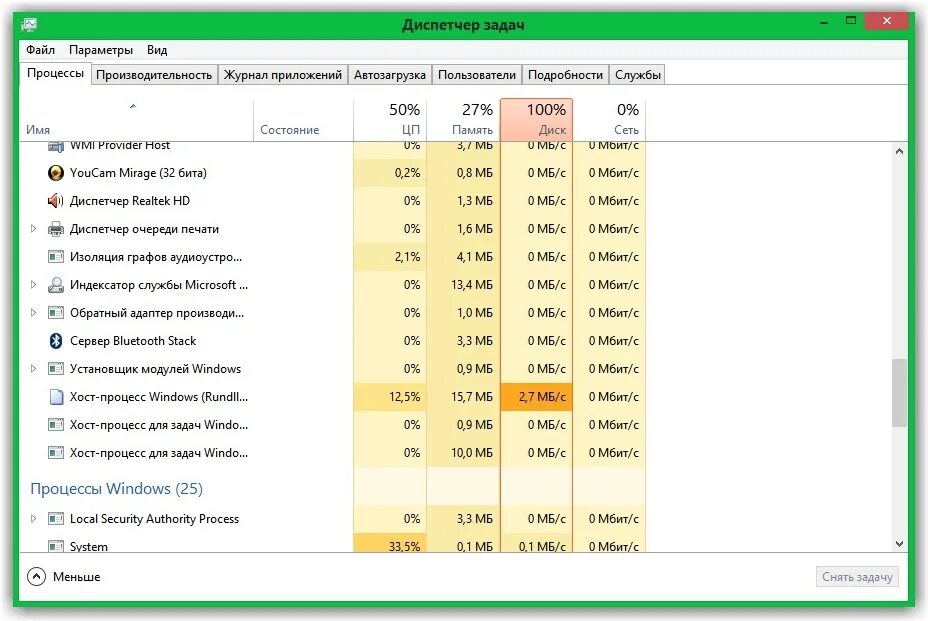Expand the Обратный адаптер производительности process
Screen dimensions: 928x621
(x=33, y=313)
